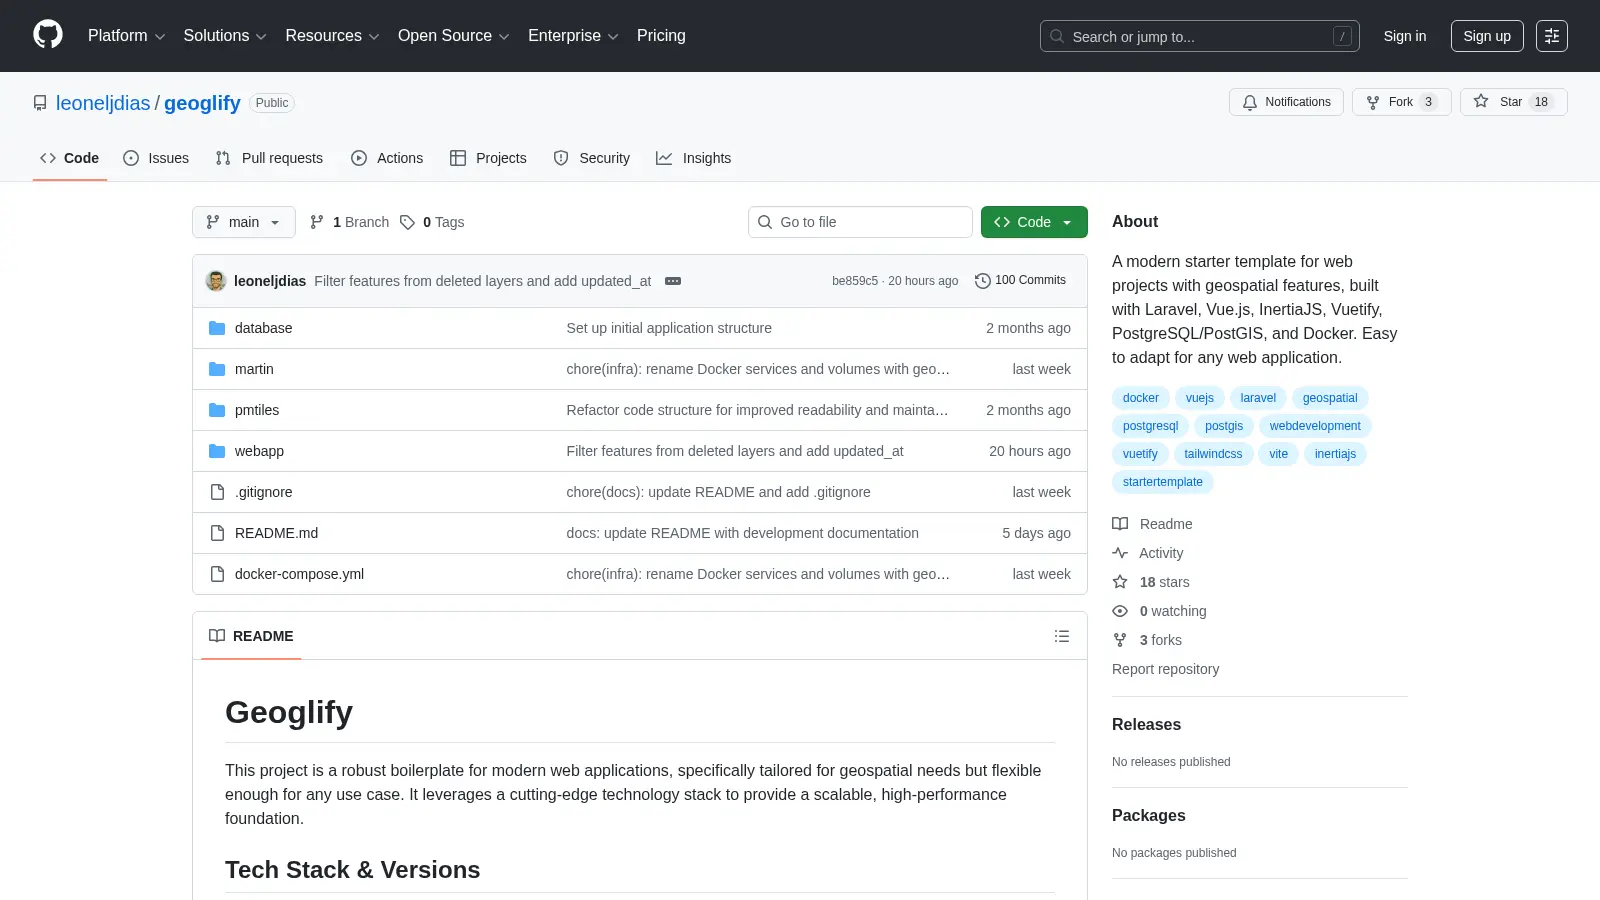The width and height of the screenshot is (1600, 900).
Task: Click the geospatial topic tag
Action: (1330, 398)
